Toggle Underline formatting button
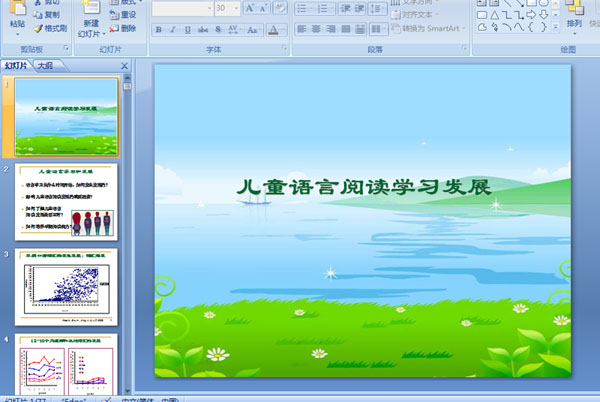Screen dimensions: 600x402 tap(188, 29)
